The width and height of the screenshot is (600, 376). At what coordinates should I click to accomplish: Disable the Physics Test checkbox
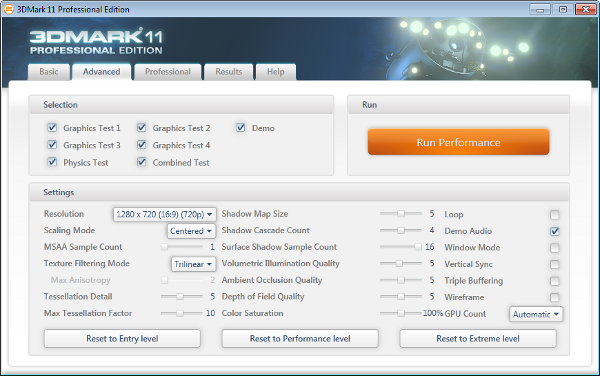pyautogui.click(x=52, y=162)
